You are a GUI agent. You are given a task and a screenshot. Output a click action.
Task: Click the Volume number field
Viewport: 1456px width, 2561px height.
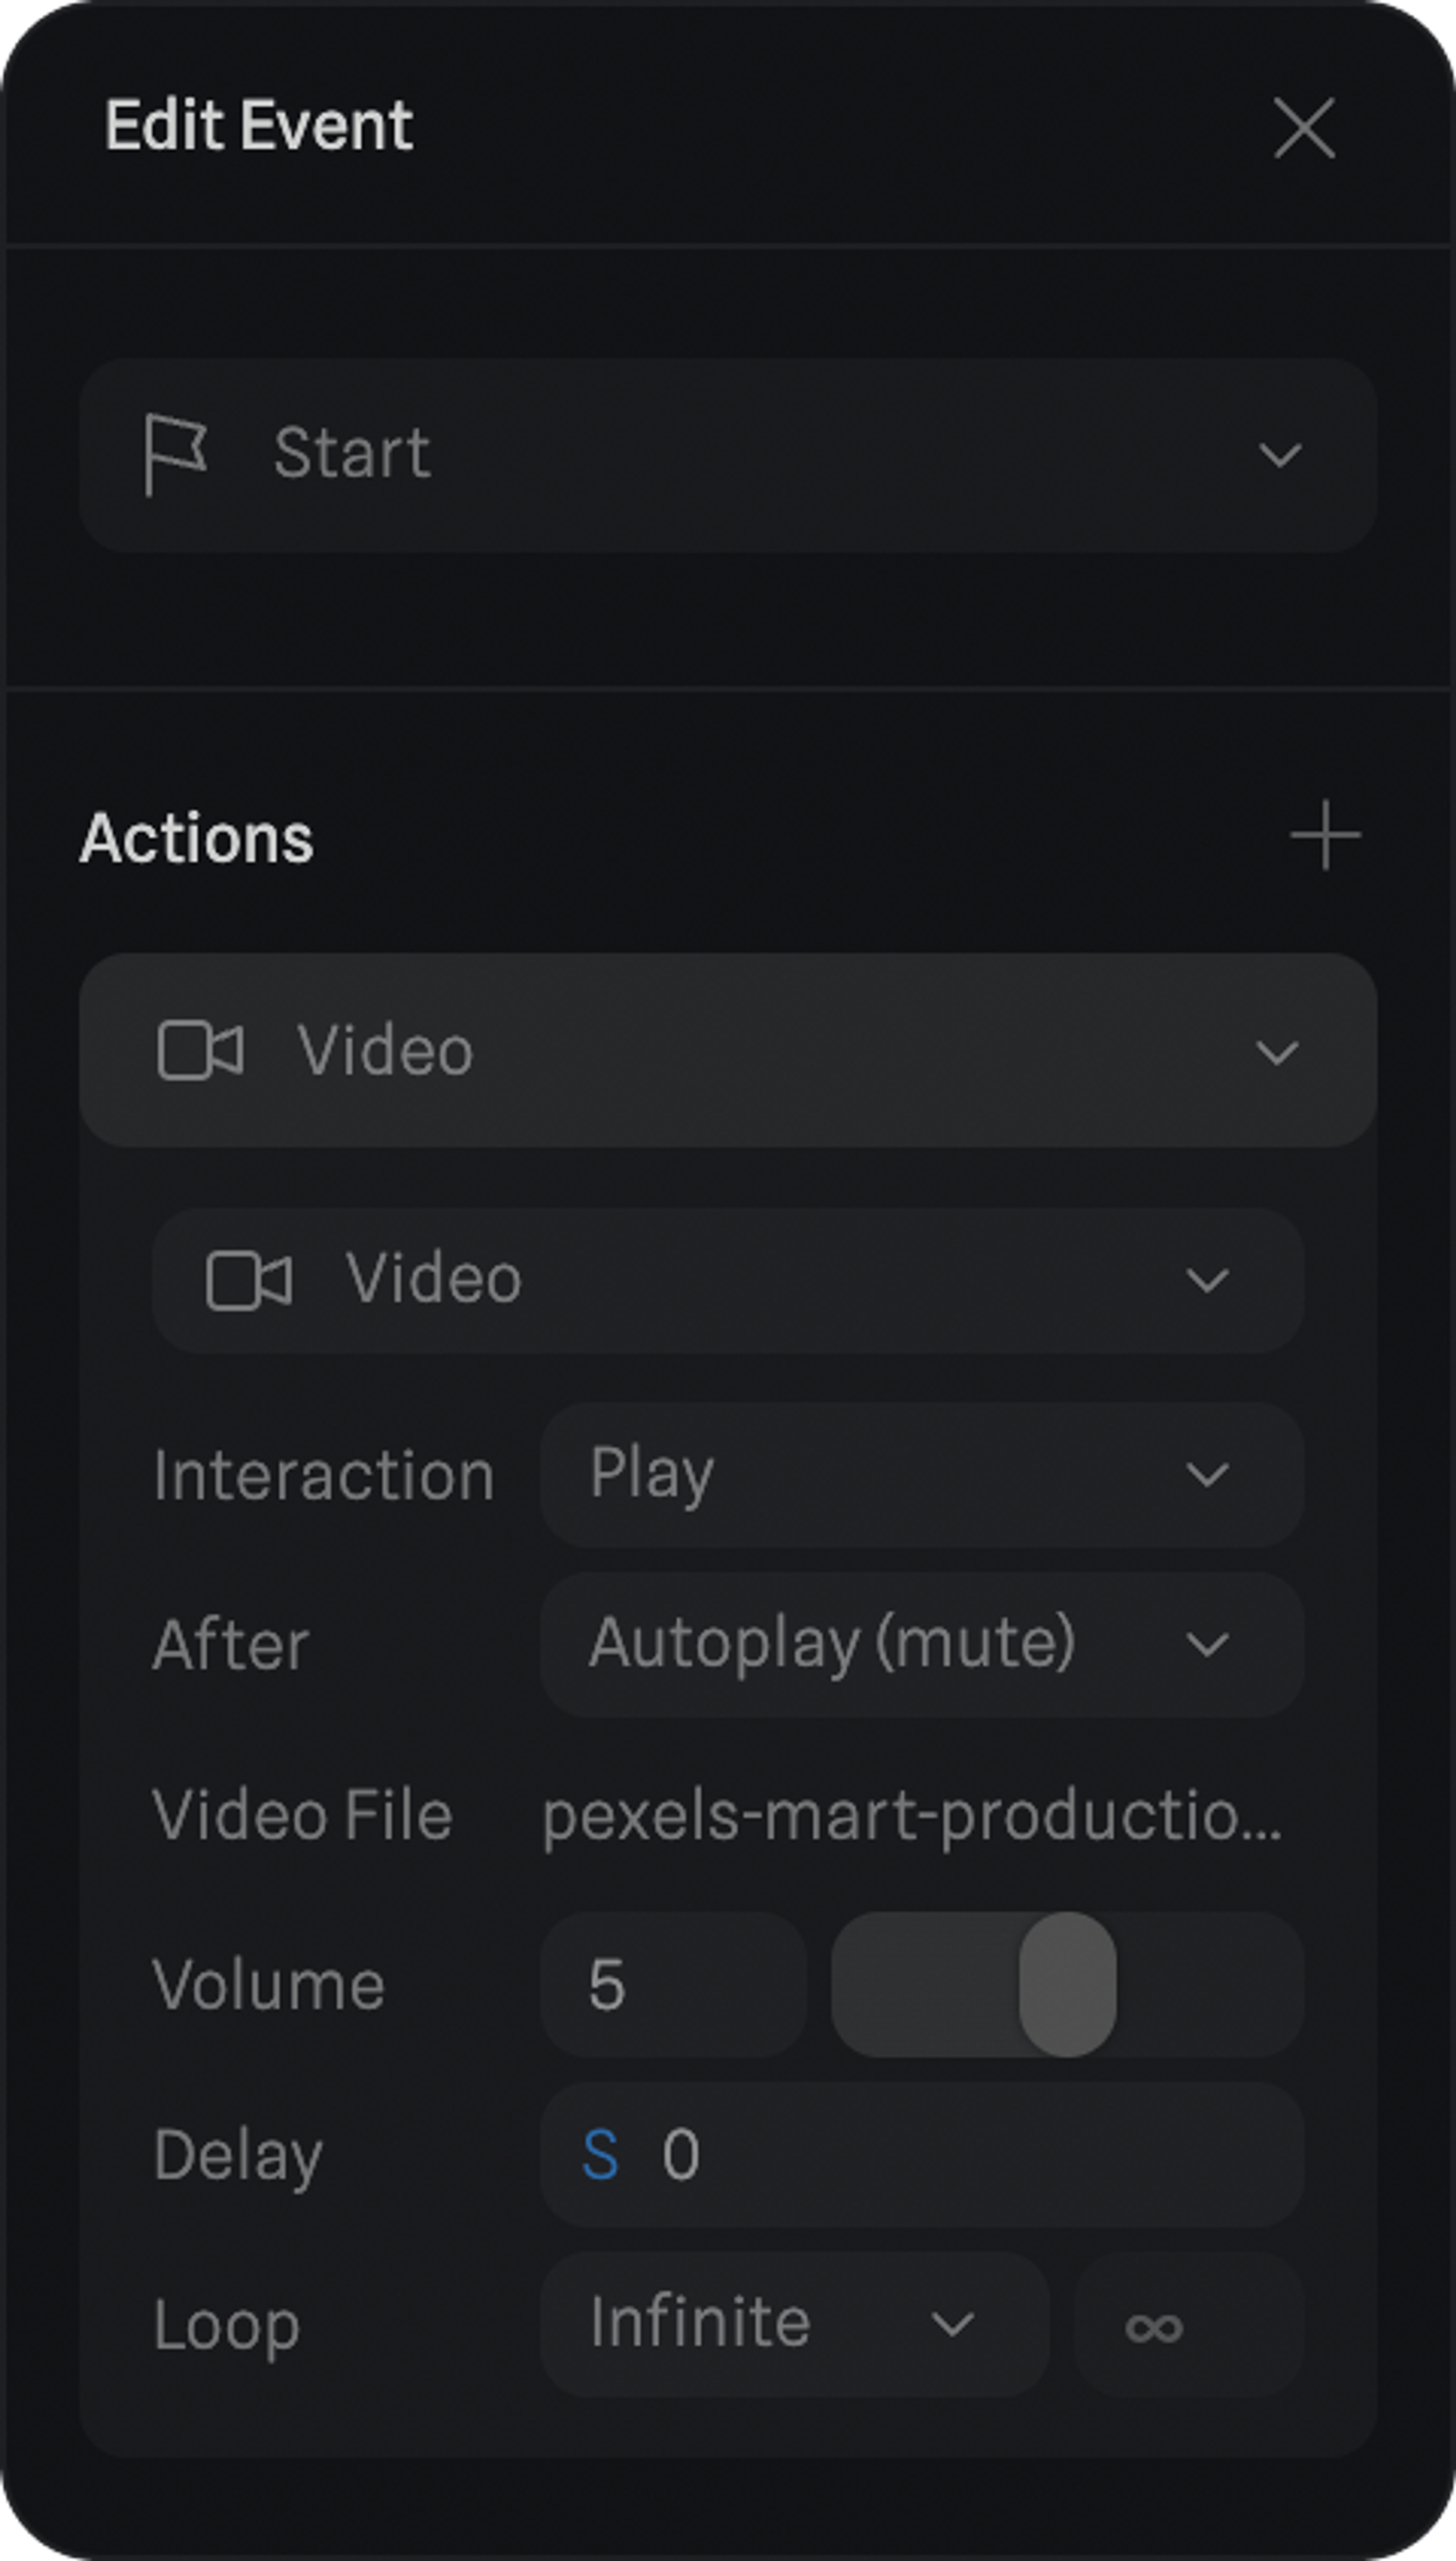coord(673,1985)
